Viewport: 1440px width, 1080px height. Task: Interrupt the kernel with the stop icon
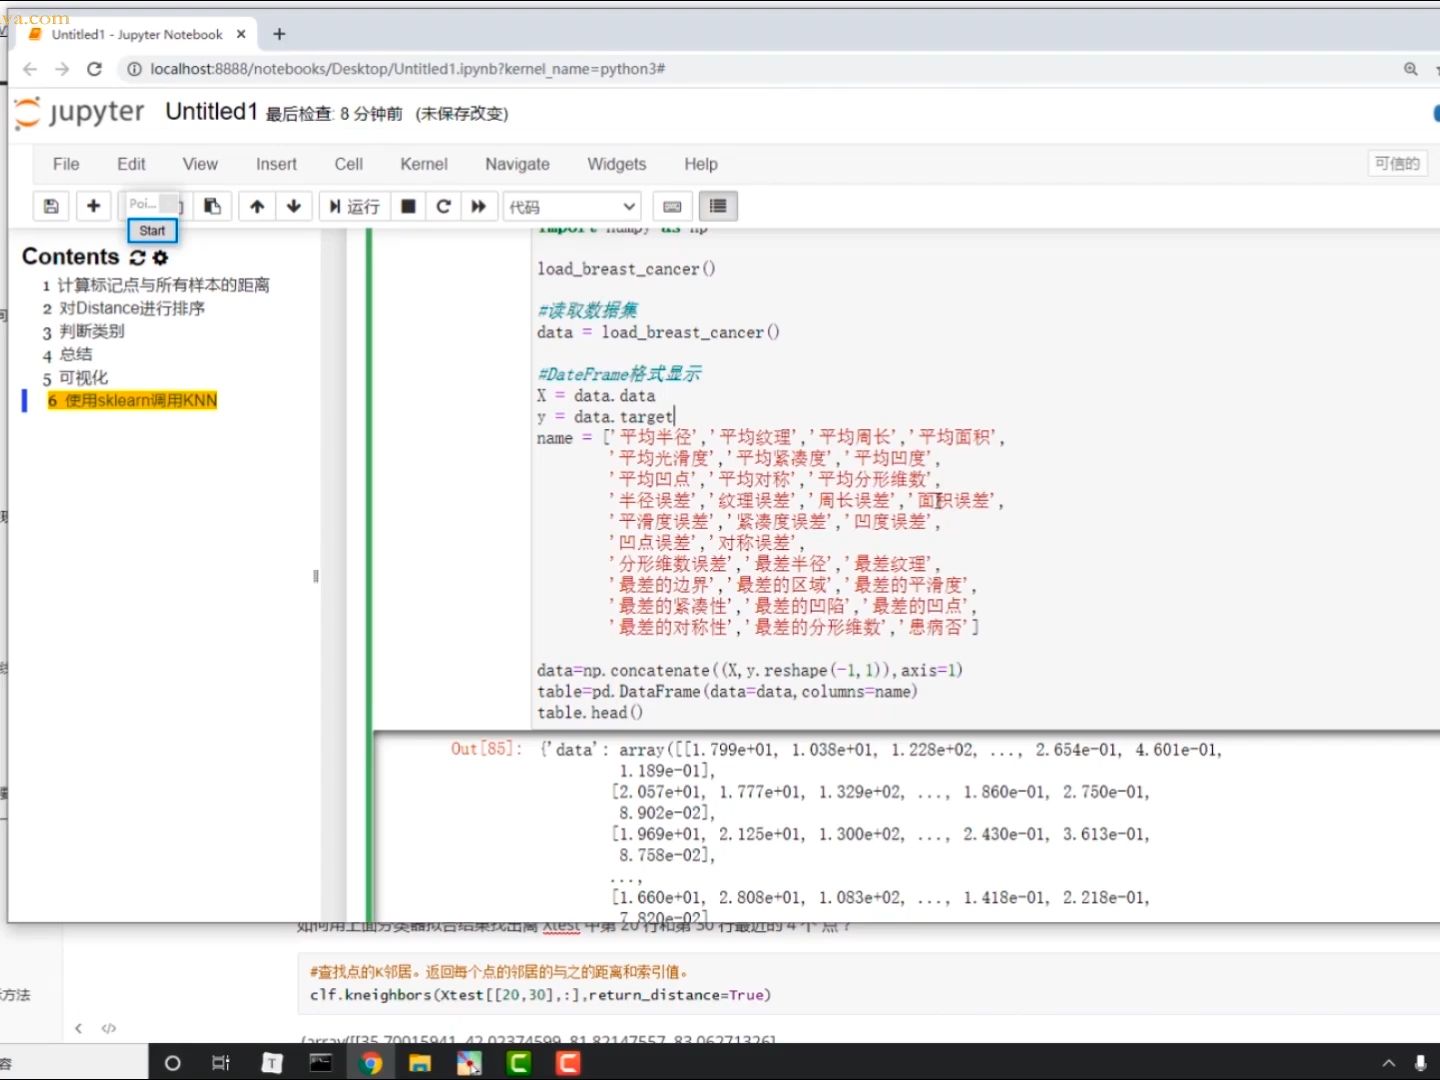click(x=408, y=206)
